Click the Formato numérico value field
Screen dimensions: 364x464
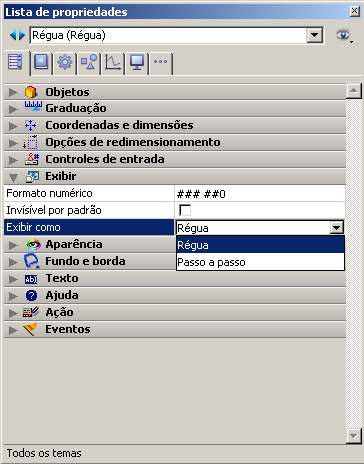(x=260, y=193)
